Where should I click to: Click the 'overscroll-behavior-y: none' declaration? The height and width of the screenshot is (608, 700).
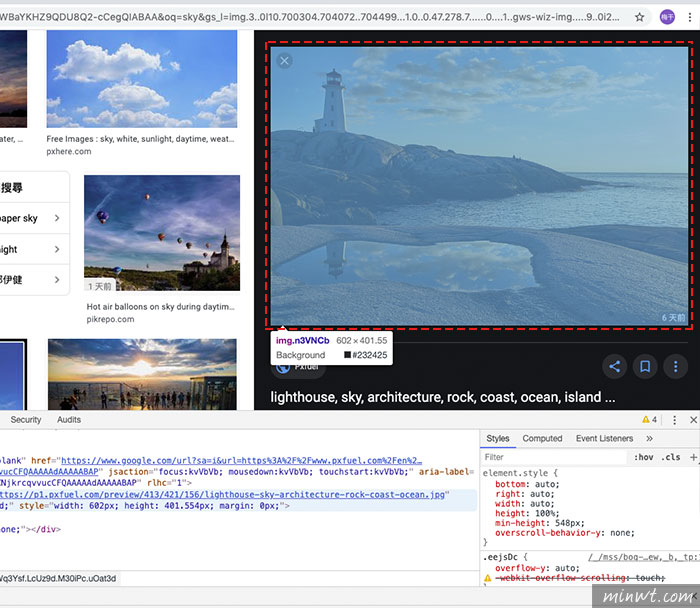565,533
